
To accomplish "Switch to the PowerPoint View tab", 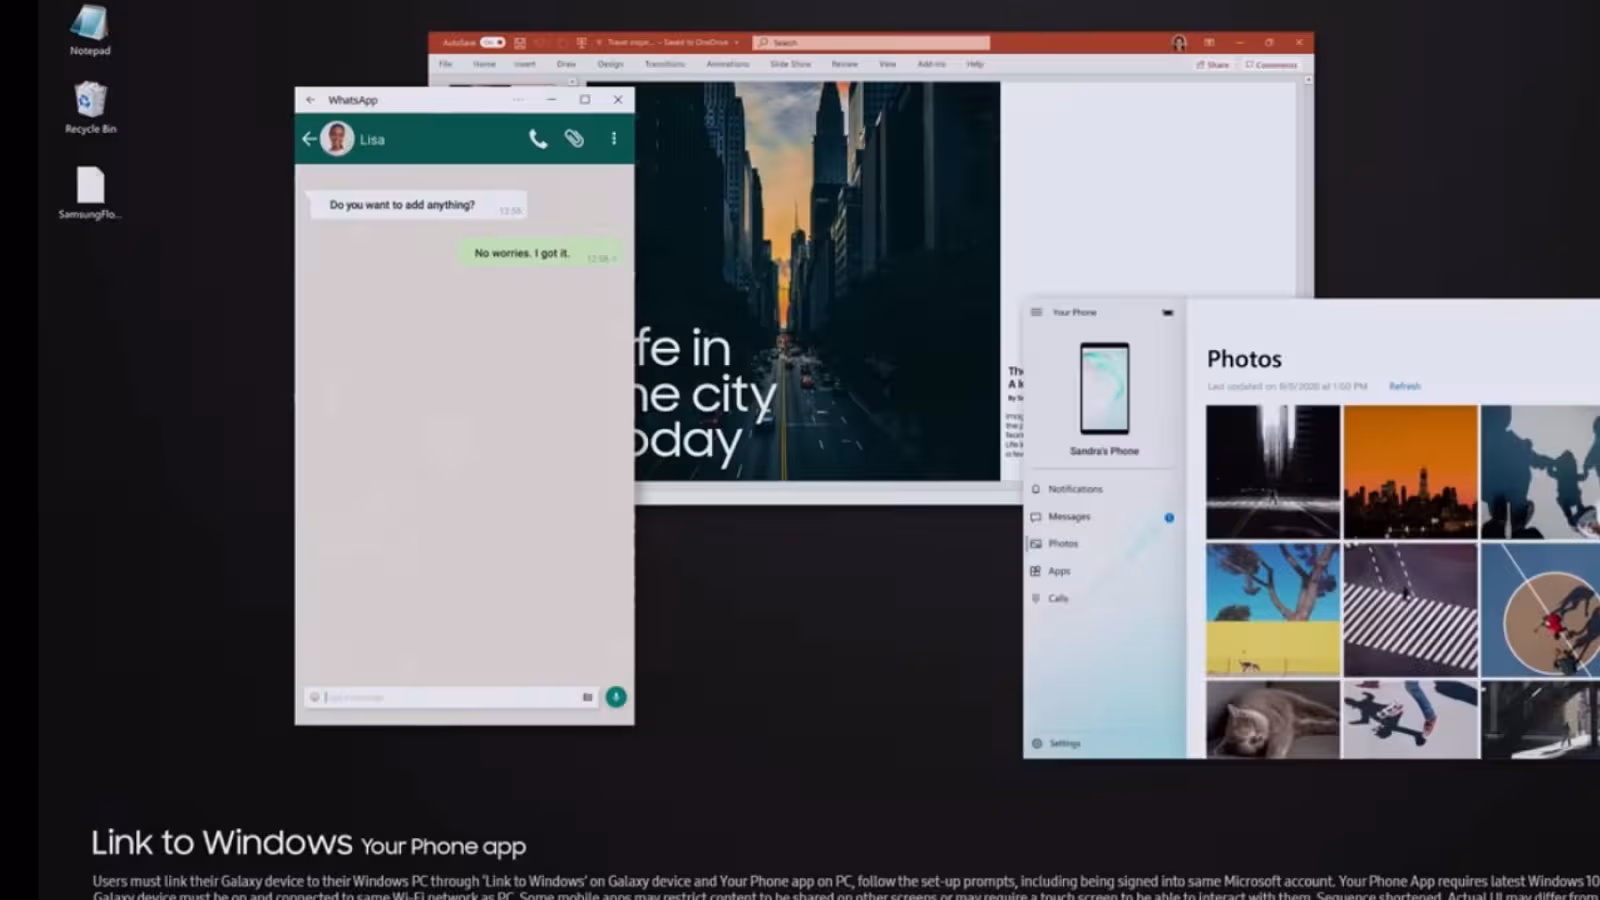I will click(x=888, y=64).
